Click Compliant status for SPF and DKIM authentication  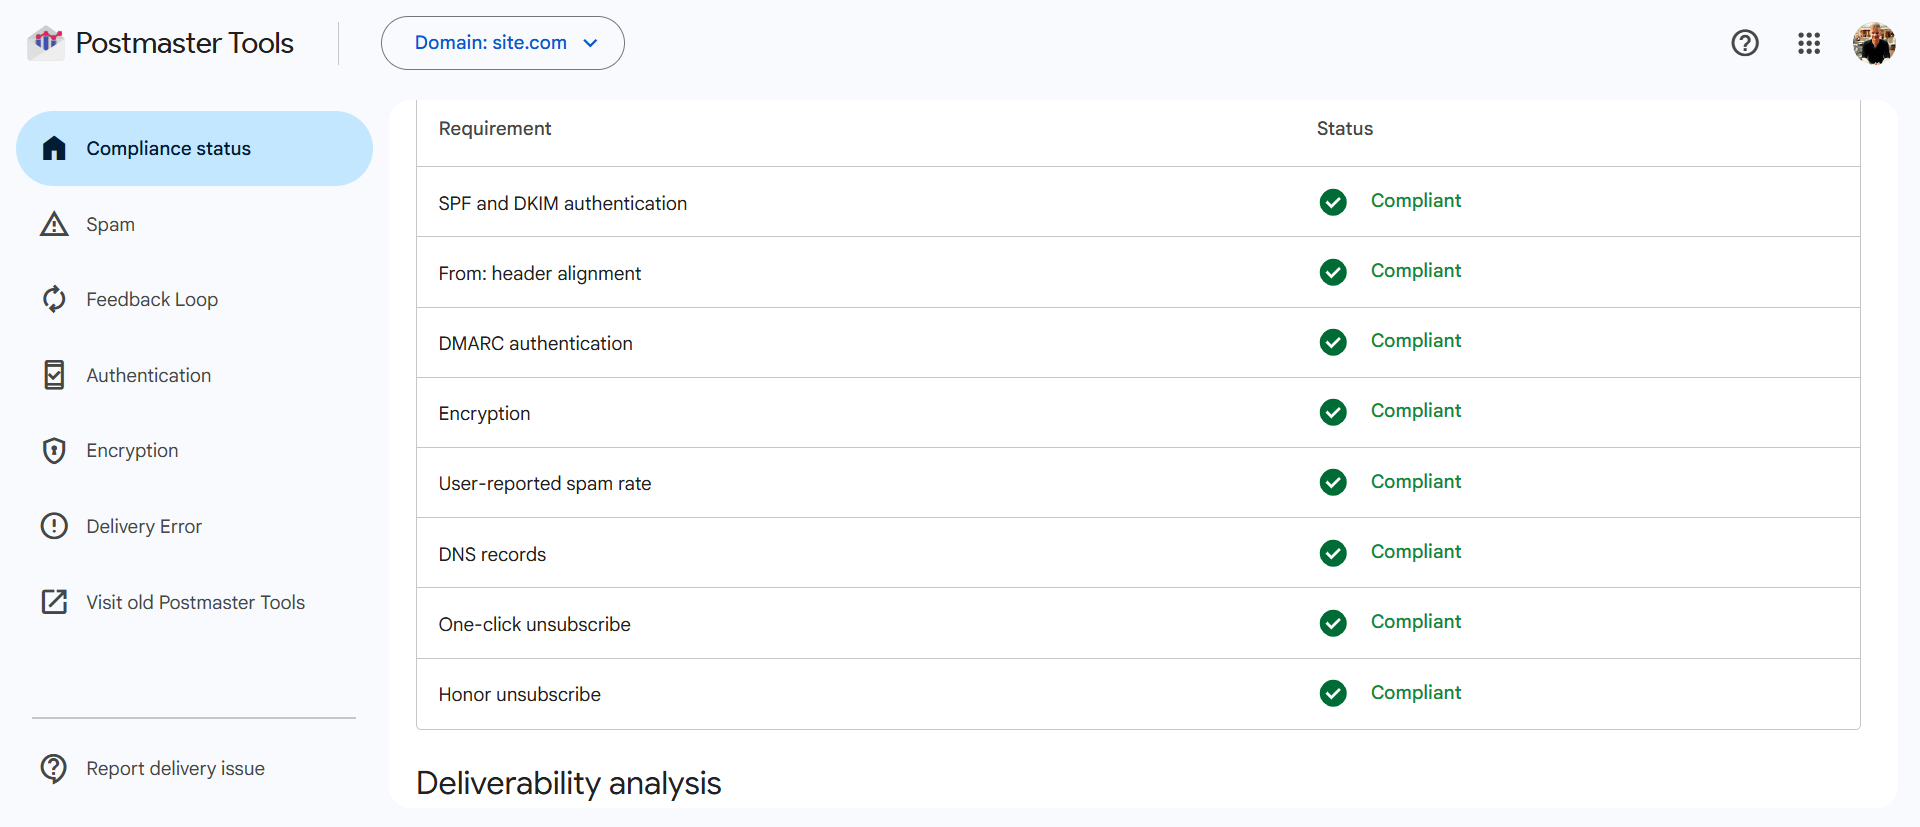pyautogui.click(x=1416, y=201)
